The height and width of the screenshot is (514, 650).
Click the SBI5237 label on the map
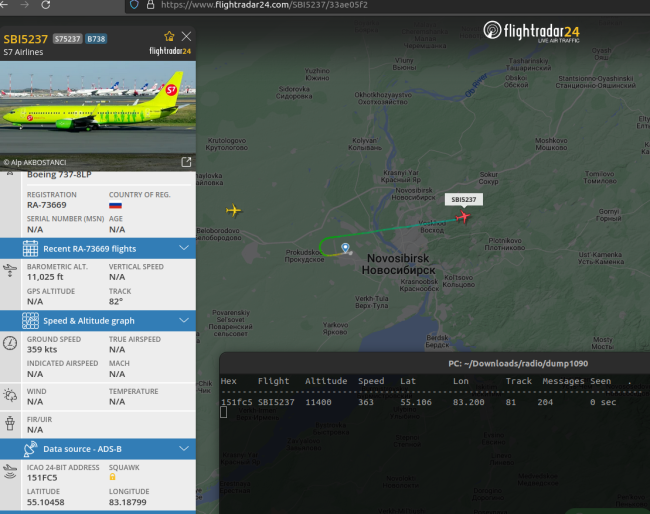tap(464, 199)
